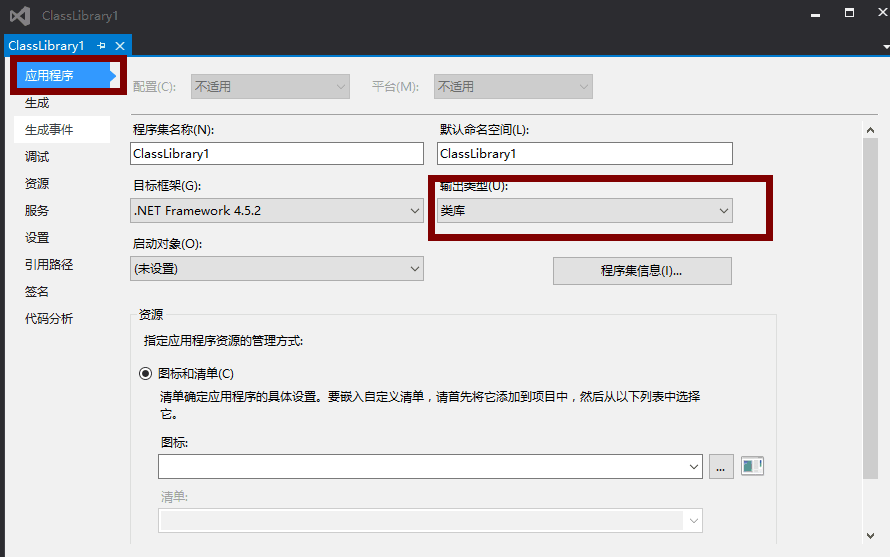
Task: Minimize the Visual Studio window
Action: coord(816,14)
